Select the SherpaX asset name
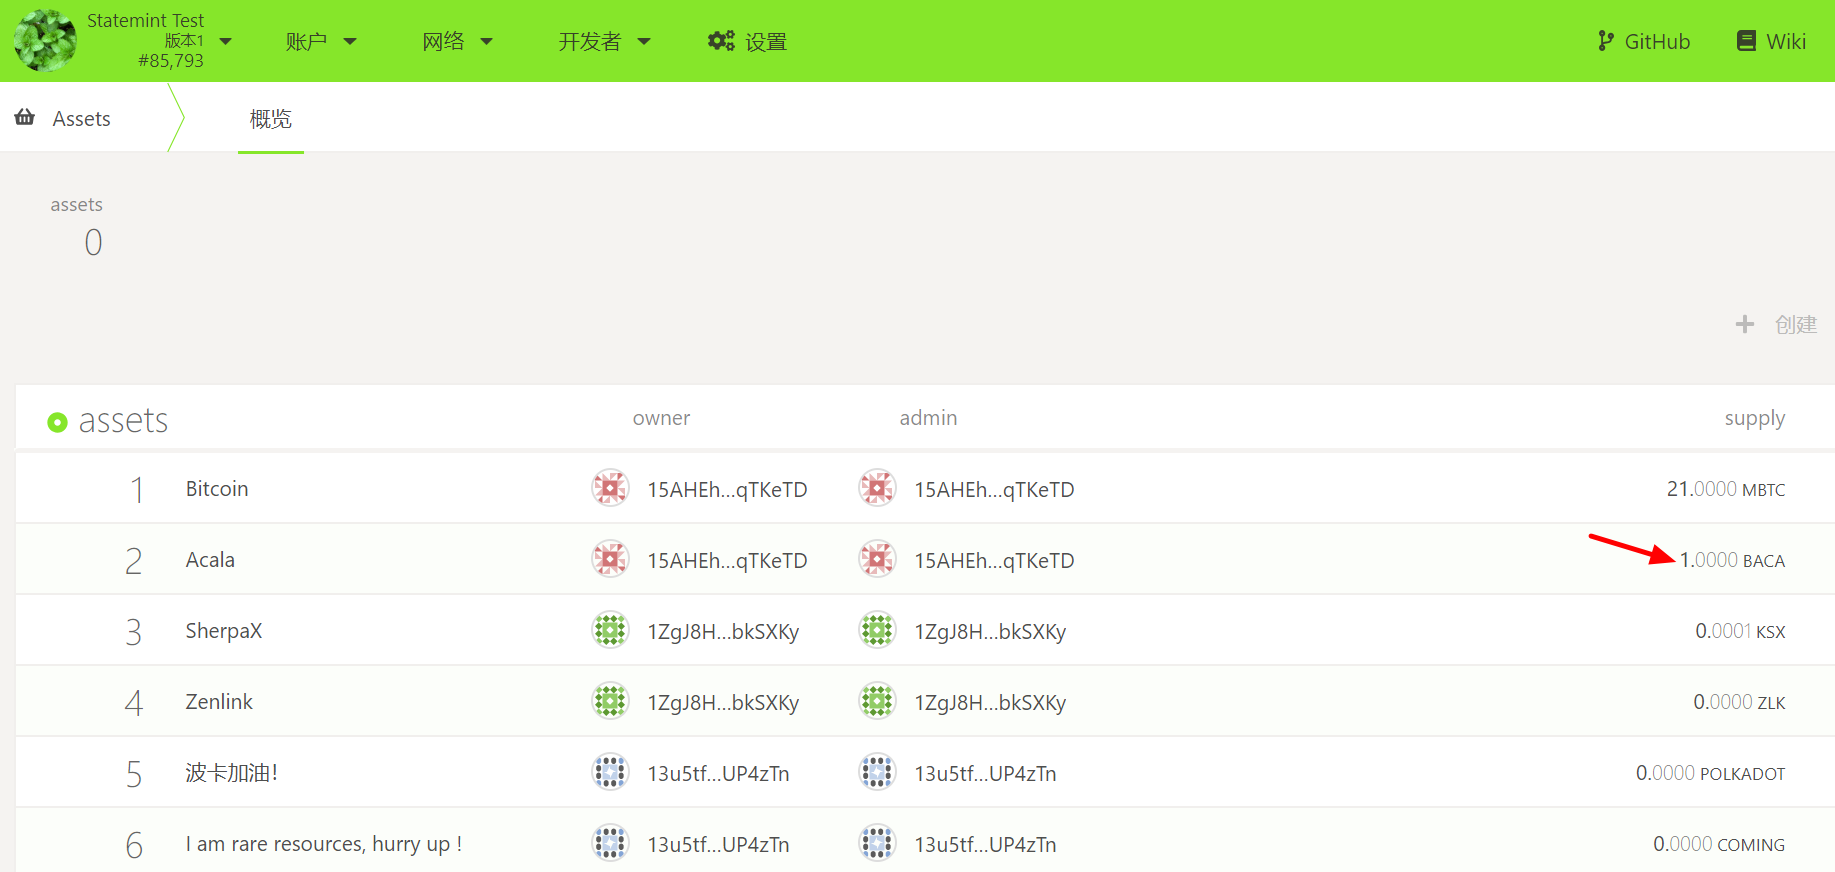The image size is (1835, 872). point(224,631)
